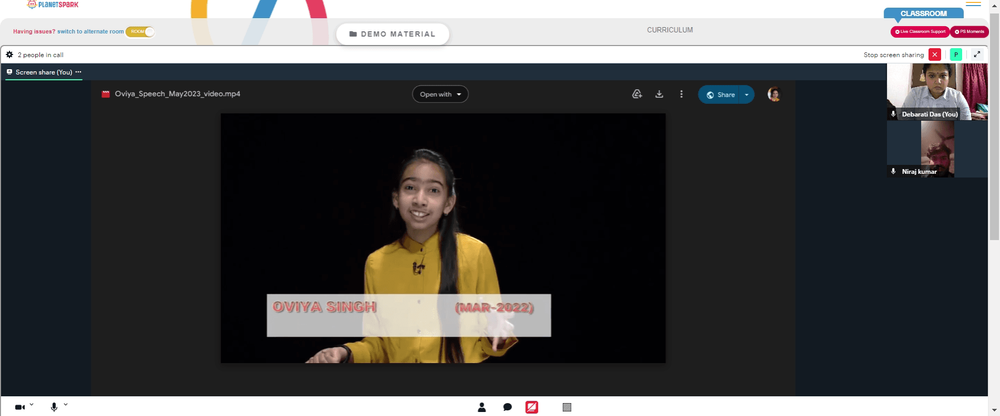
Task: Open the Share button dropdown arrow
Action: pyautogui.click(x=747, y=94)
